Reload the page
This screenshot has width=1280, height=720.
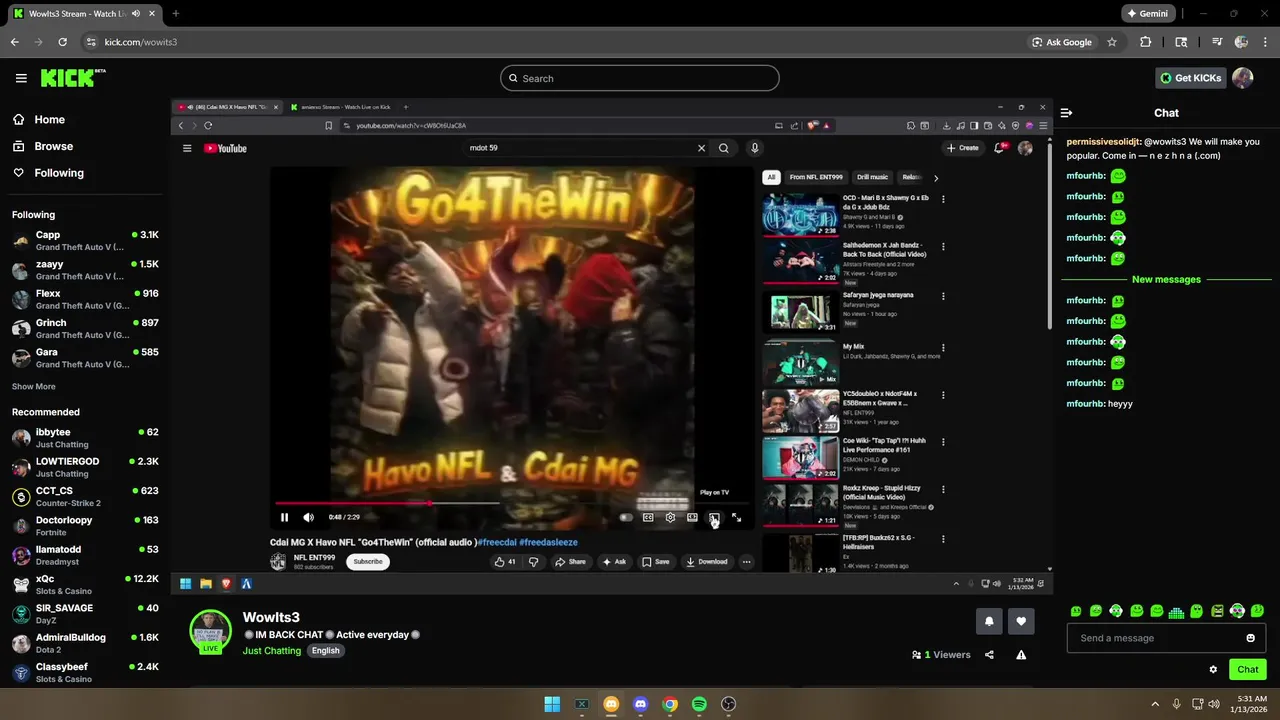pyautogui.click(x=63, y=42)
